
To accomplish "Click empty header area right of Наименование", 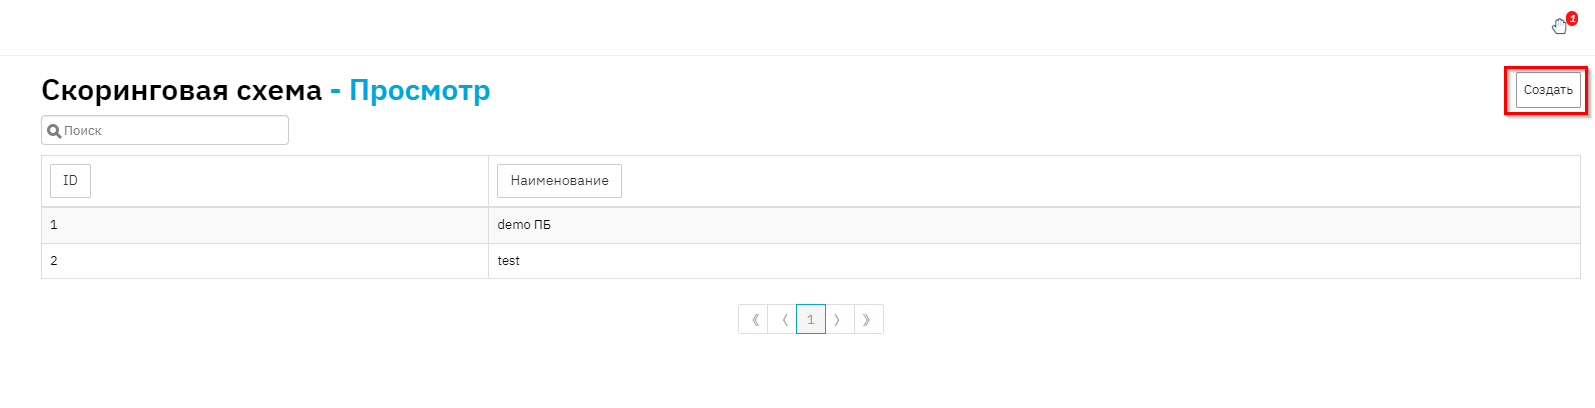I will 1100,181.
